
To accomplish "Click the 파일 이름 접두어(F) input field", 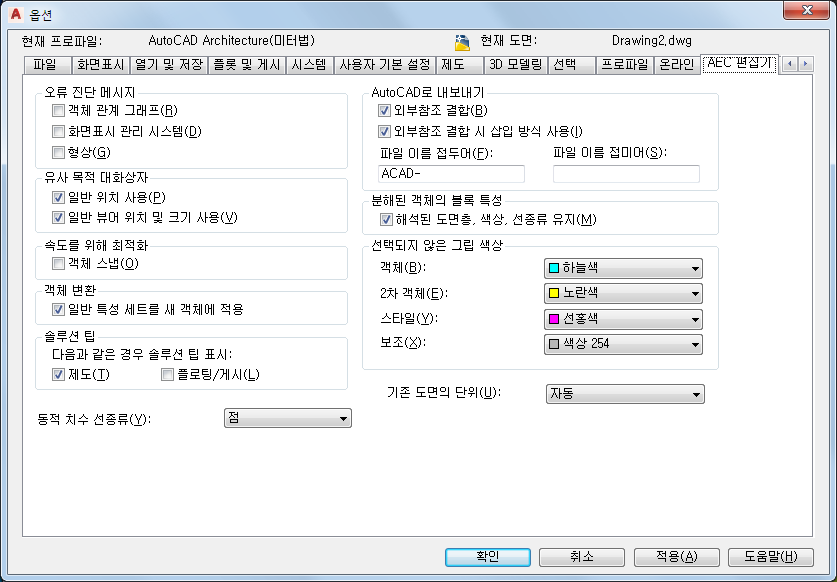I will [451, 174].
